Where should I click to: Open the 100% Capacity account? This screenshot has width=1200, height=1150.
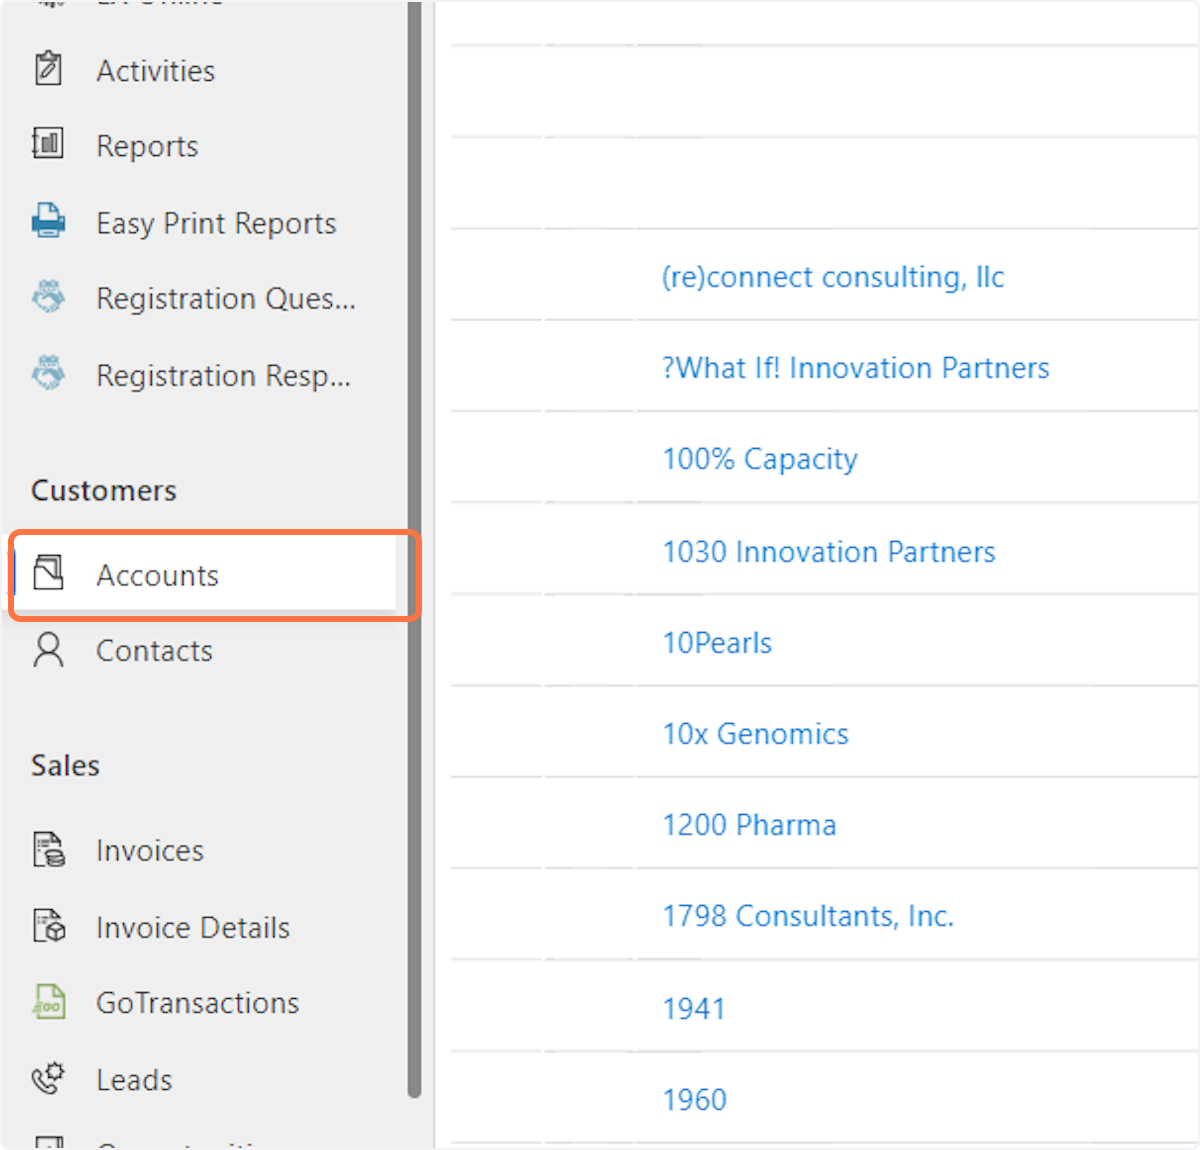[760, 459]
